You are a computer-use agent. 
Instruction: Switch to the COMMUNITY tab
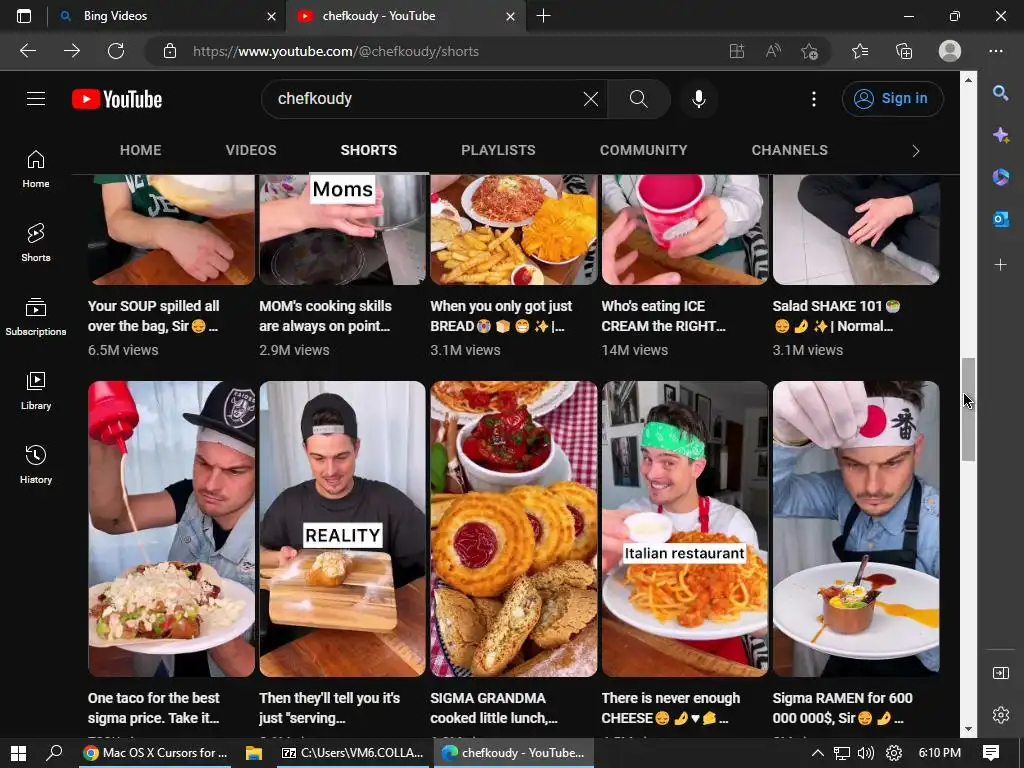(x=643, y=150)
